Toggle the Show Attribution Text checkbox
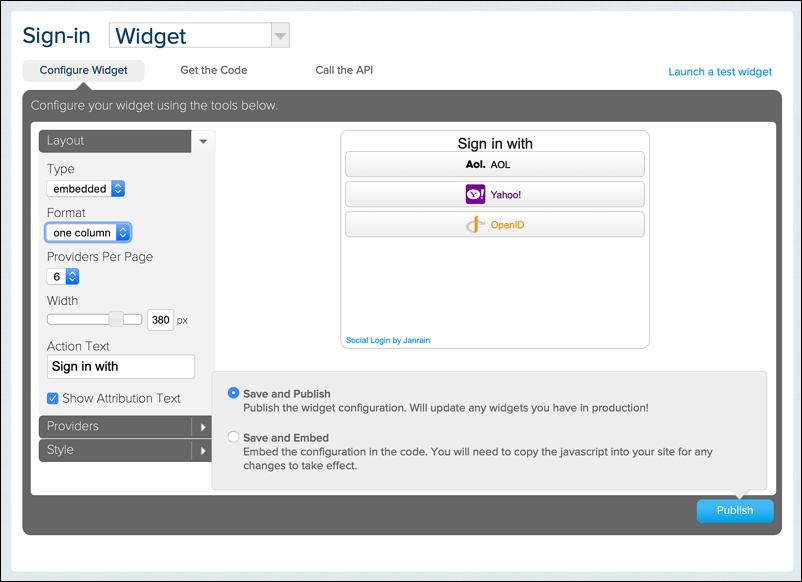Screen dimensions: 802x582 [53, 398]
